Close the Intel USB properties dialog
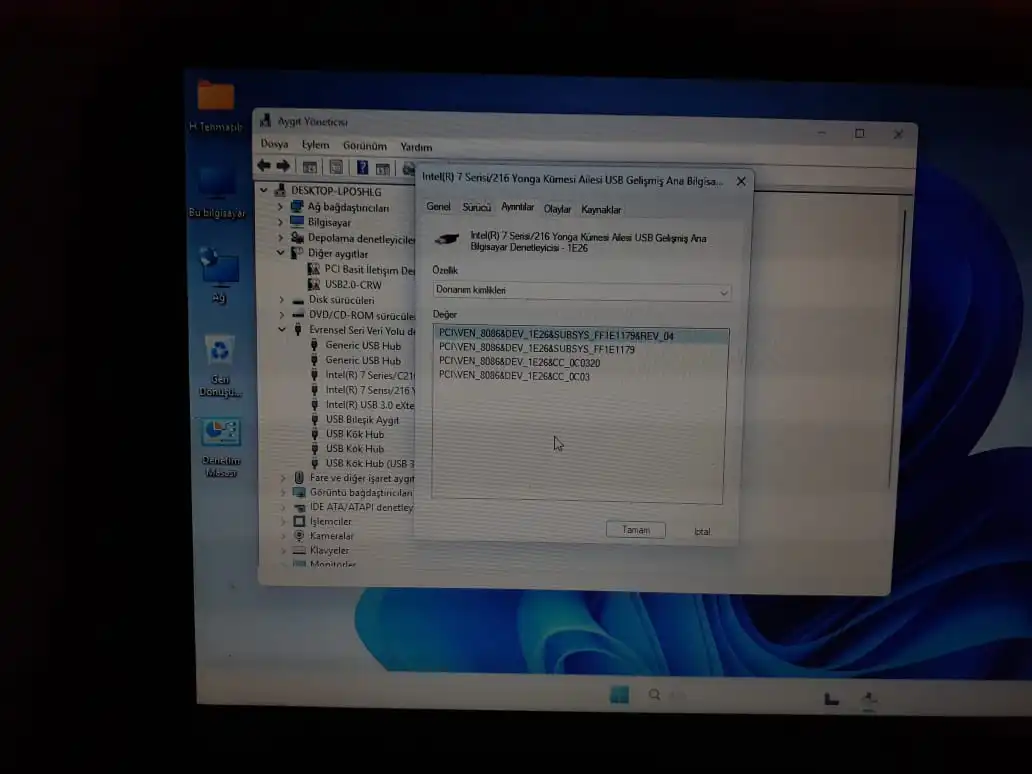The height and width of the screenshot is (774, 1032). (741, 181)
